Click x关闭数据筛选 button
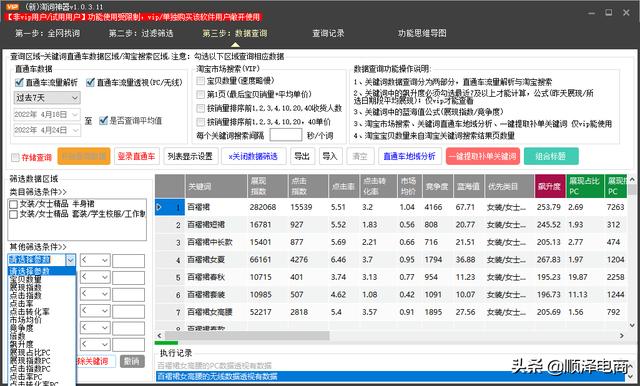 tap(253, 156)
